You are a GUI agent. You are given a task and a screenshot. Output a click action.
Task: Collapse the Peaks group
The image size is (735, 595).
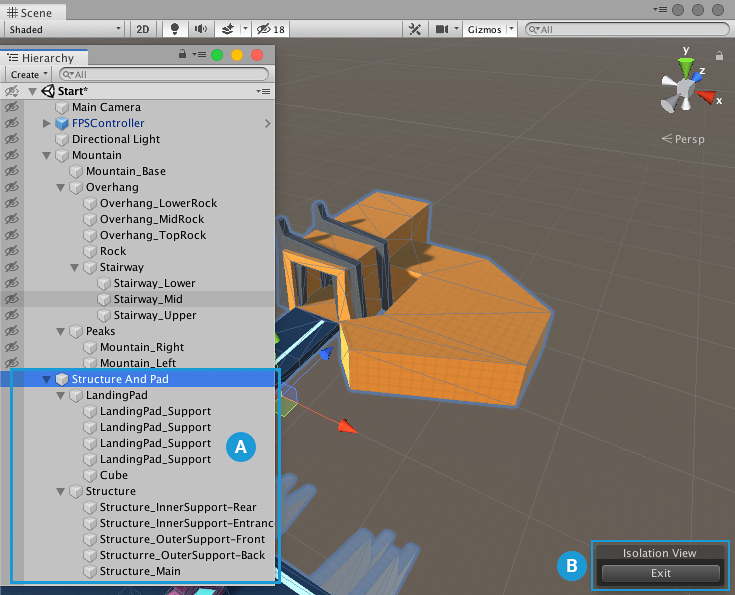point(60,331)
